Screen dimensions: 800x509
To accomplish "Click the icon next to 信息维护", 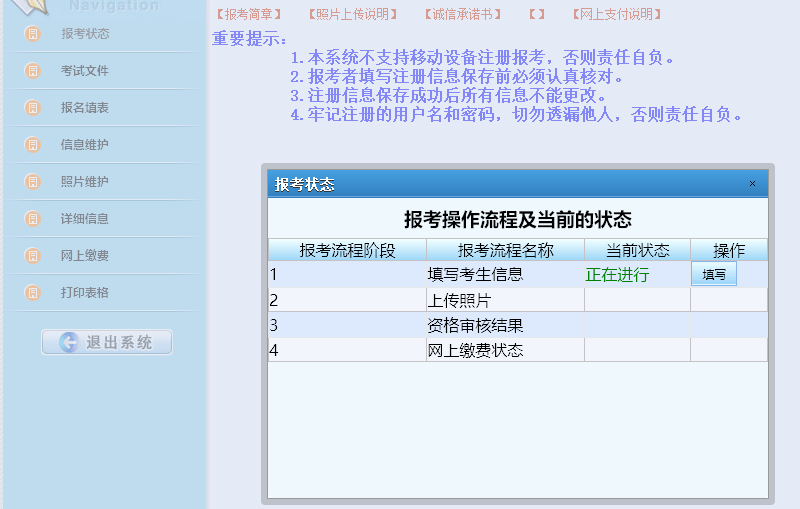I will (32, 145).
